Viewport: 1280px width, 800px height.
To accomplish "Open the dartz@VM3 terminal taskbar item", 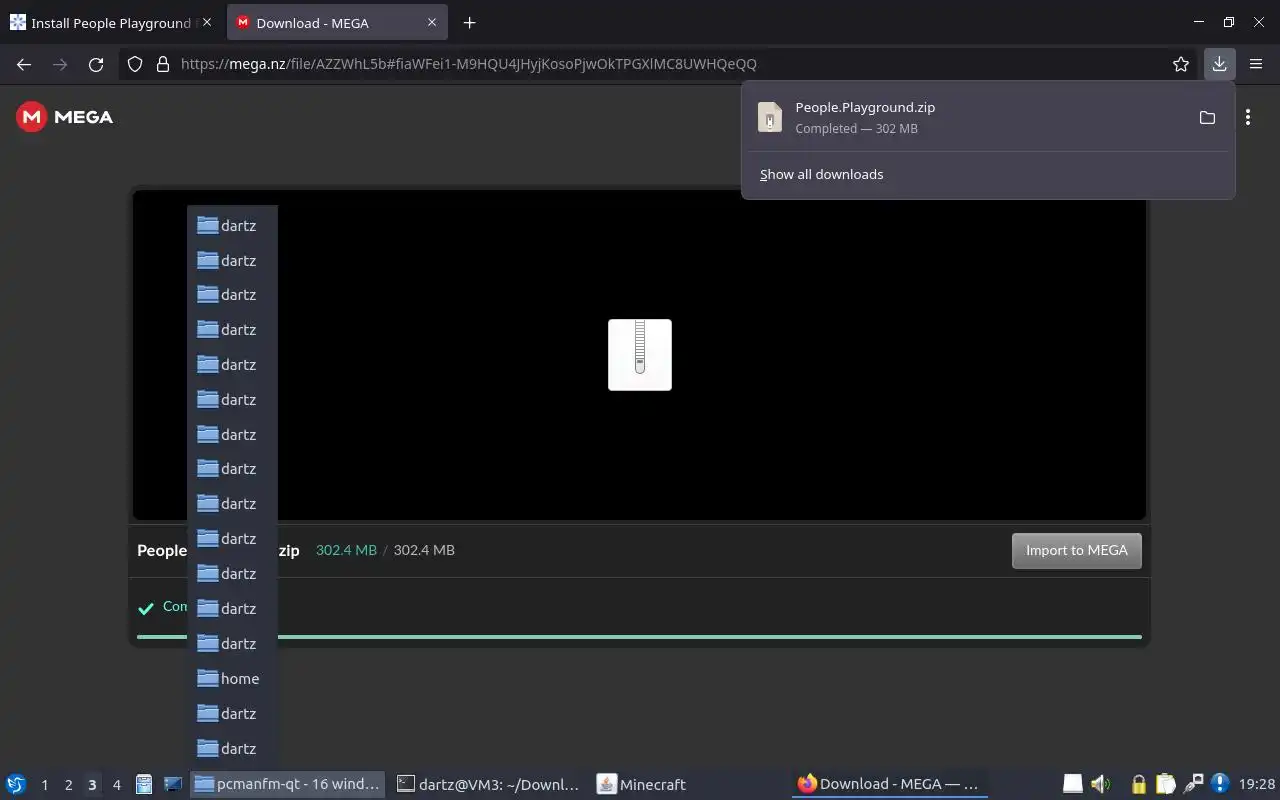I will (489, 784).
